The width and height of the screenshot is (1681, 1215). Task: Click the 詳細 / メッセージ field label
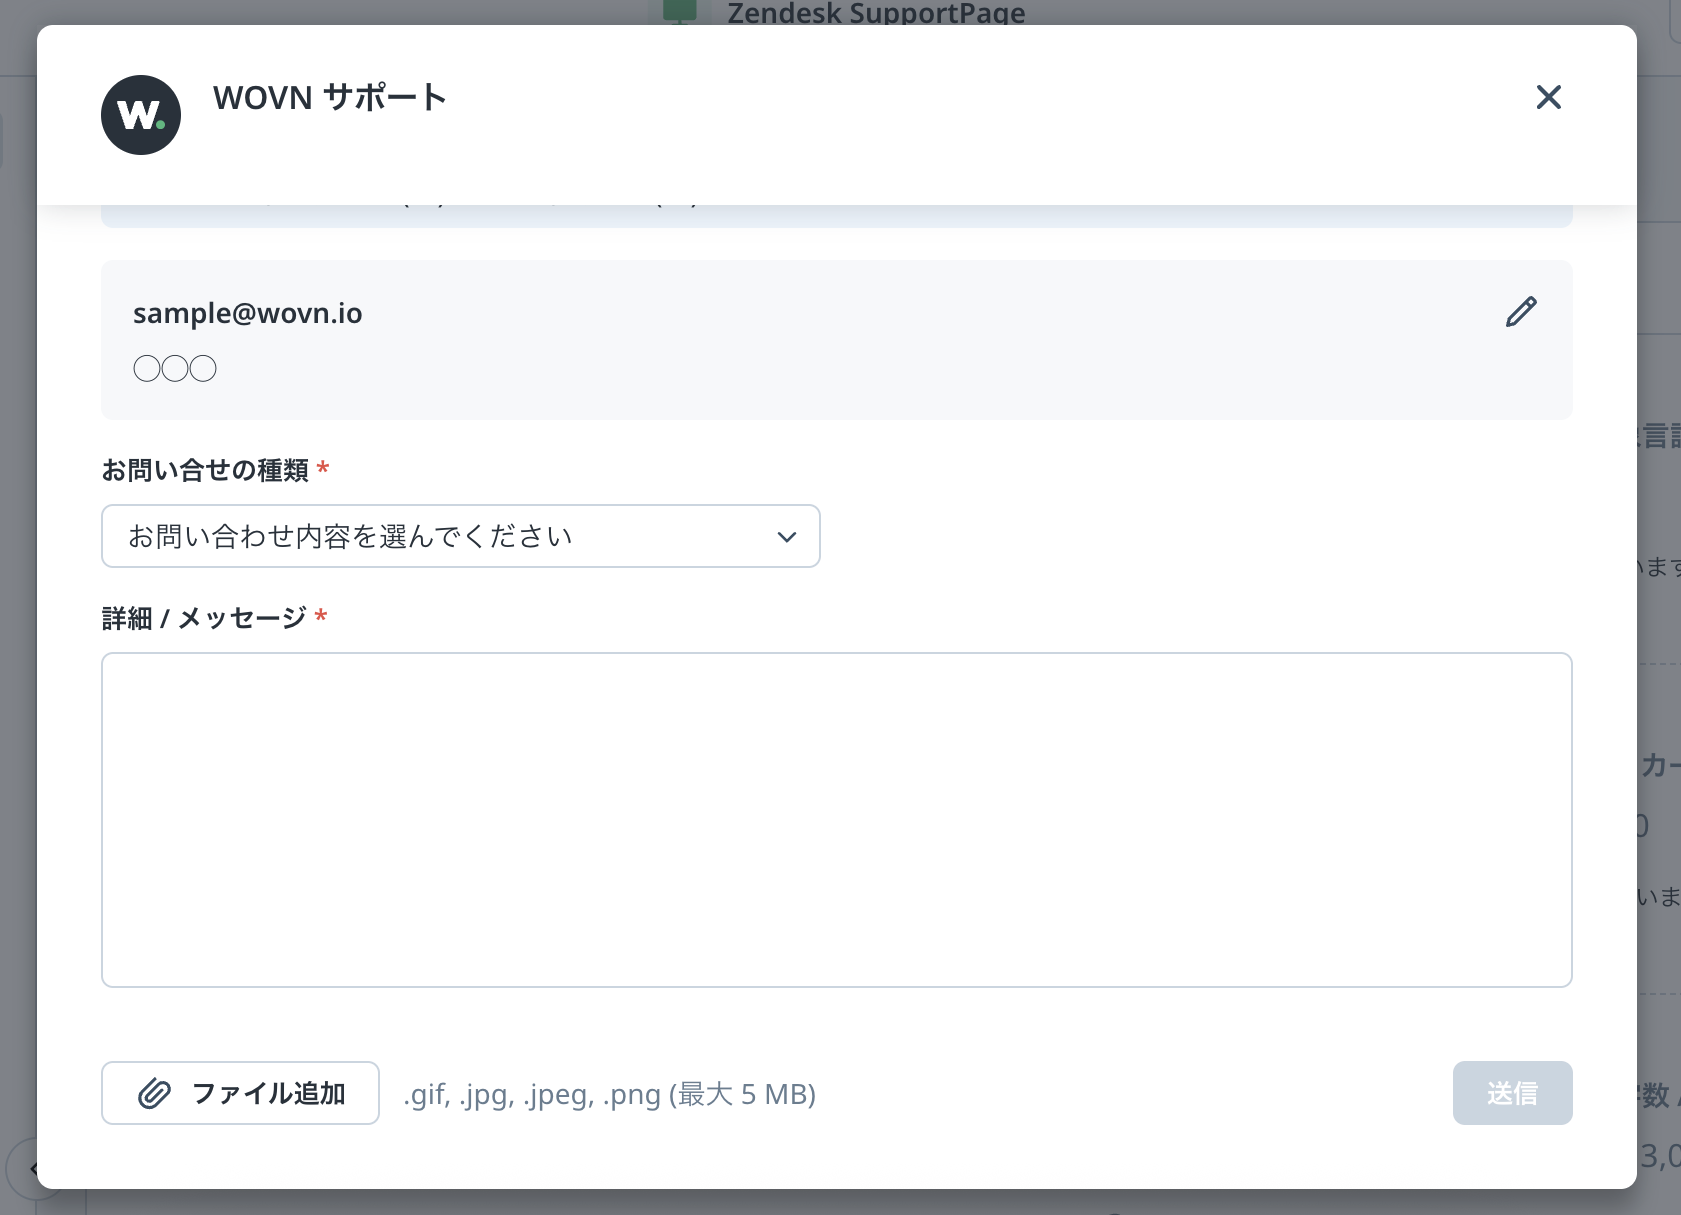point(204,618)
